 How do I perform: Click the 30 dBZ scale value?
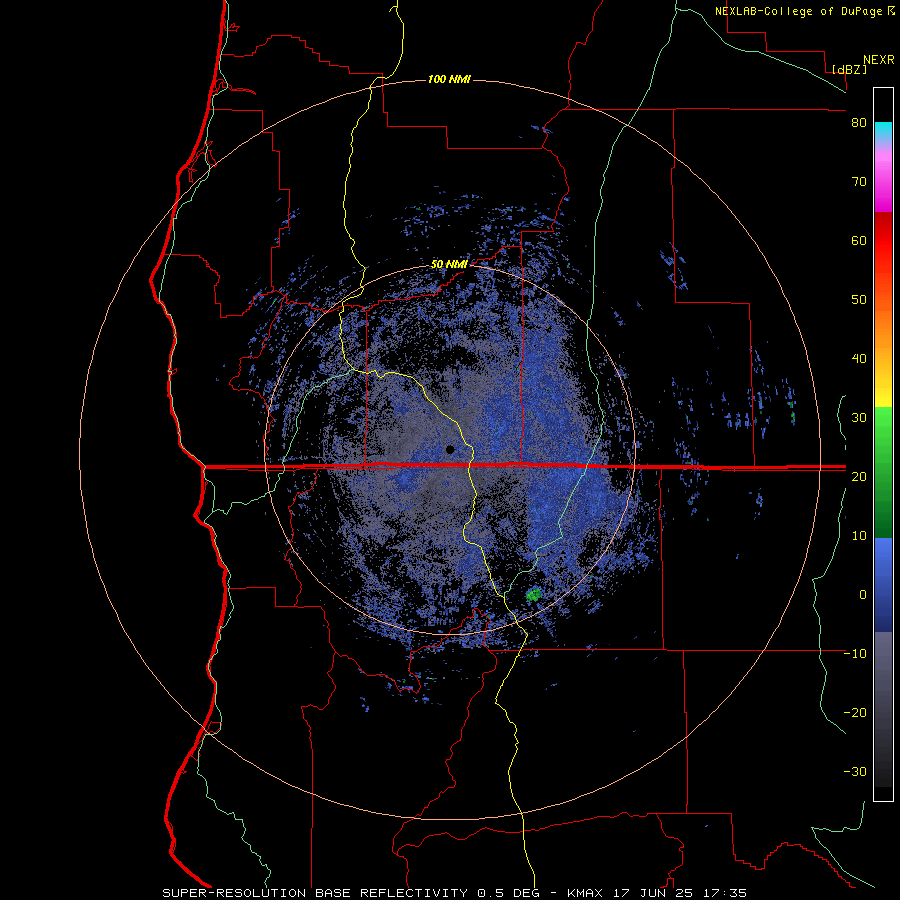(859, 418)
